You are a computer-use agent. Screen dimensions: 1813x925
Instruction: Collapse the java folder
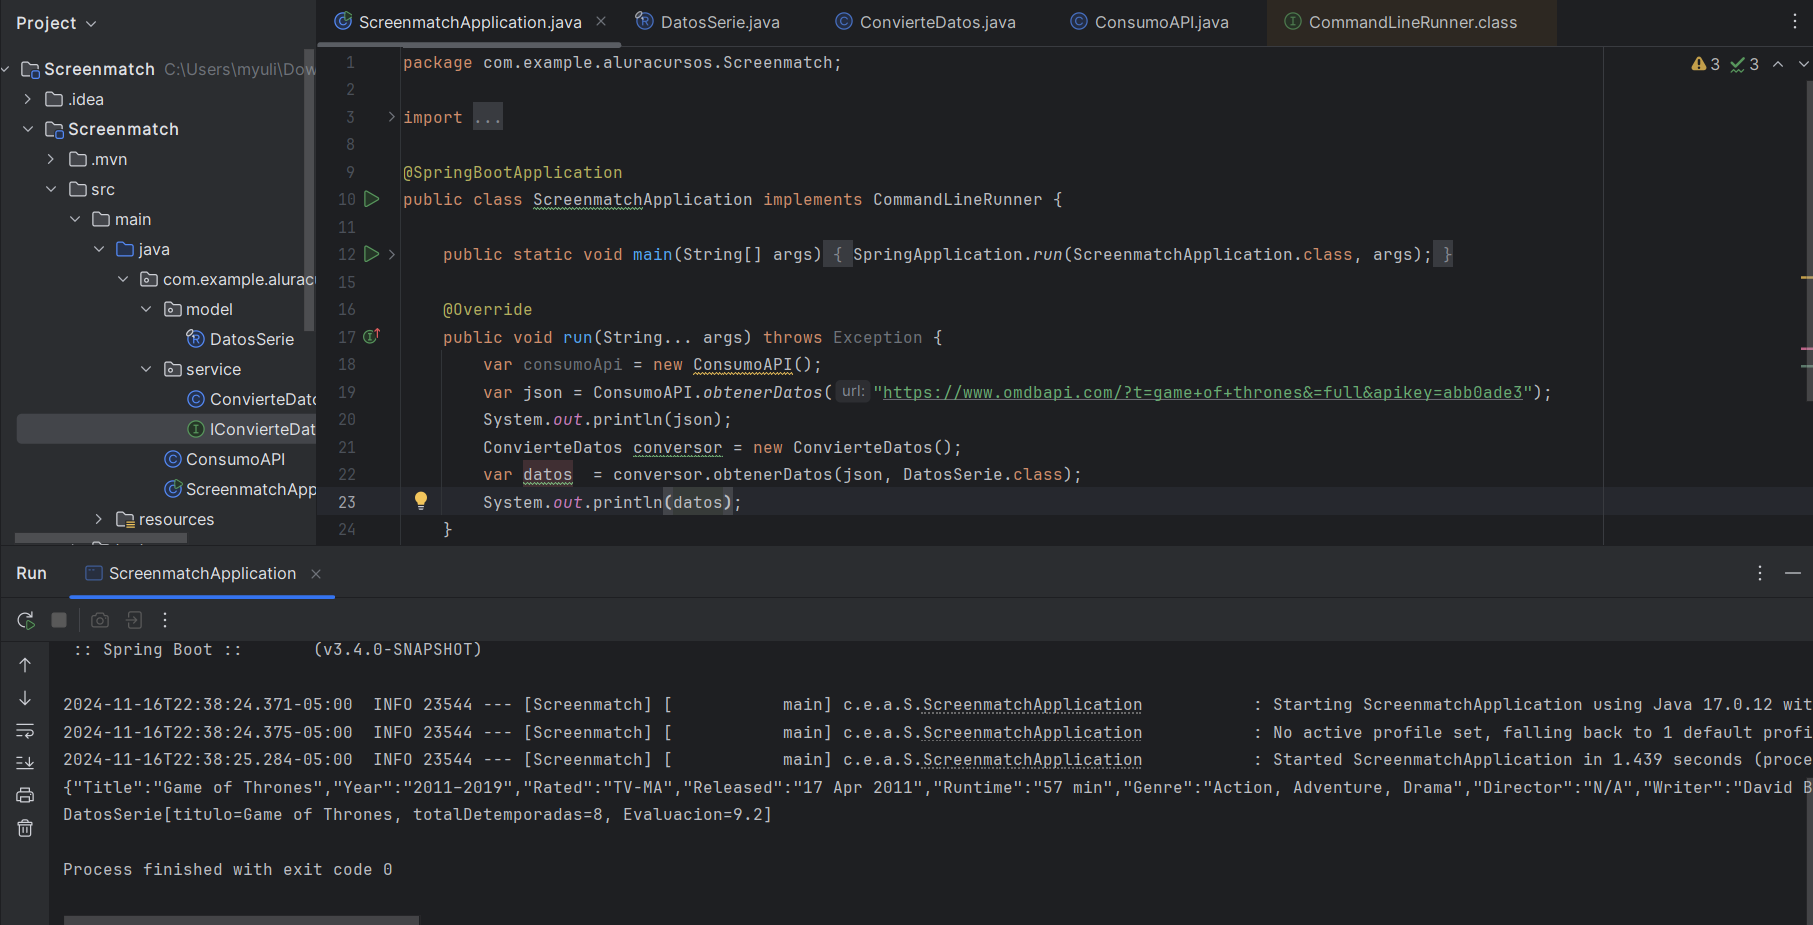99,249
